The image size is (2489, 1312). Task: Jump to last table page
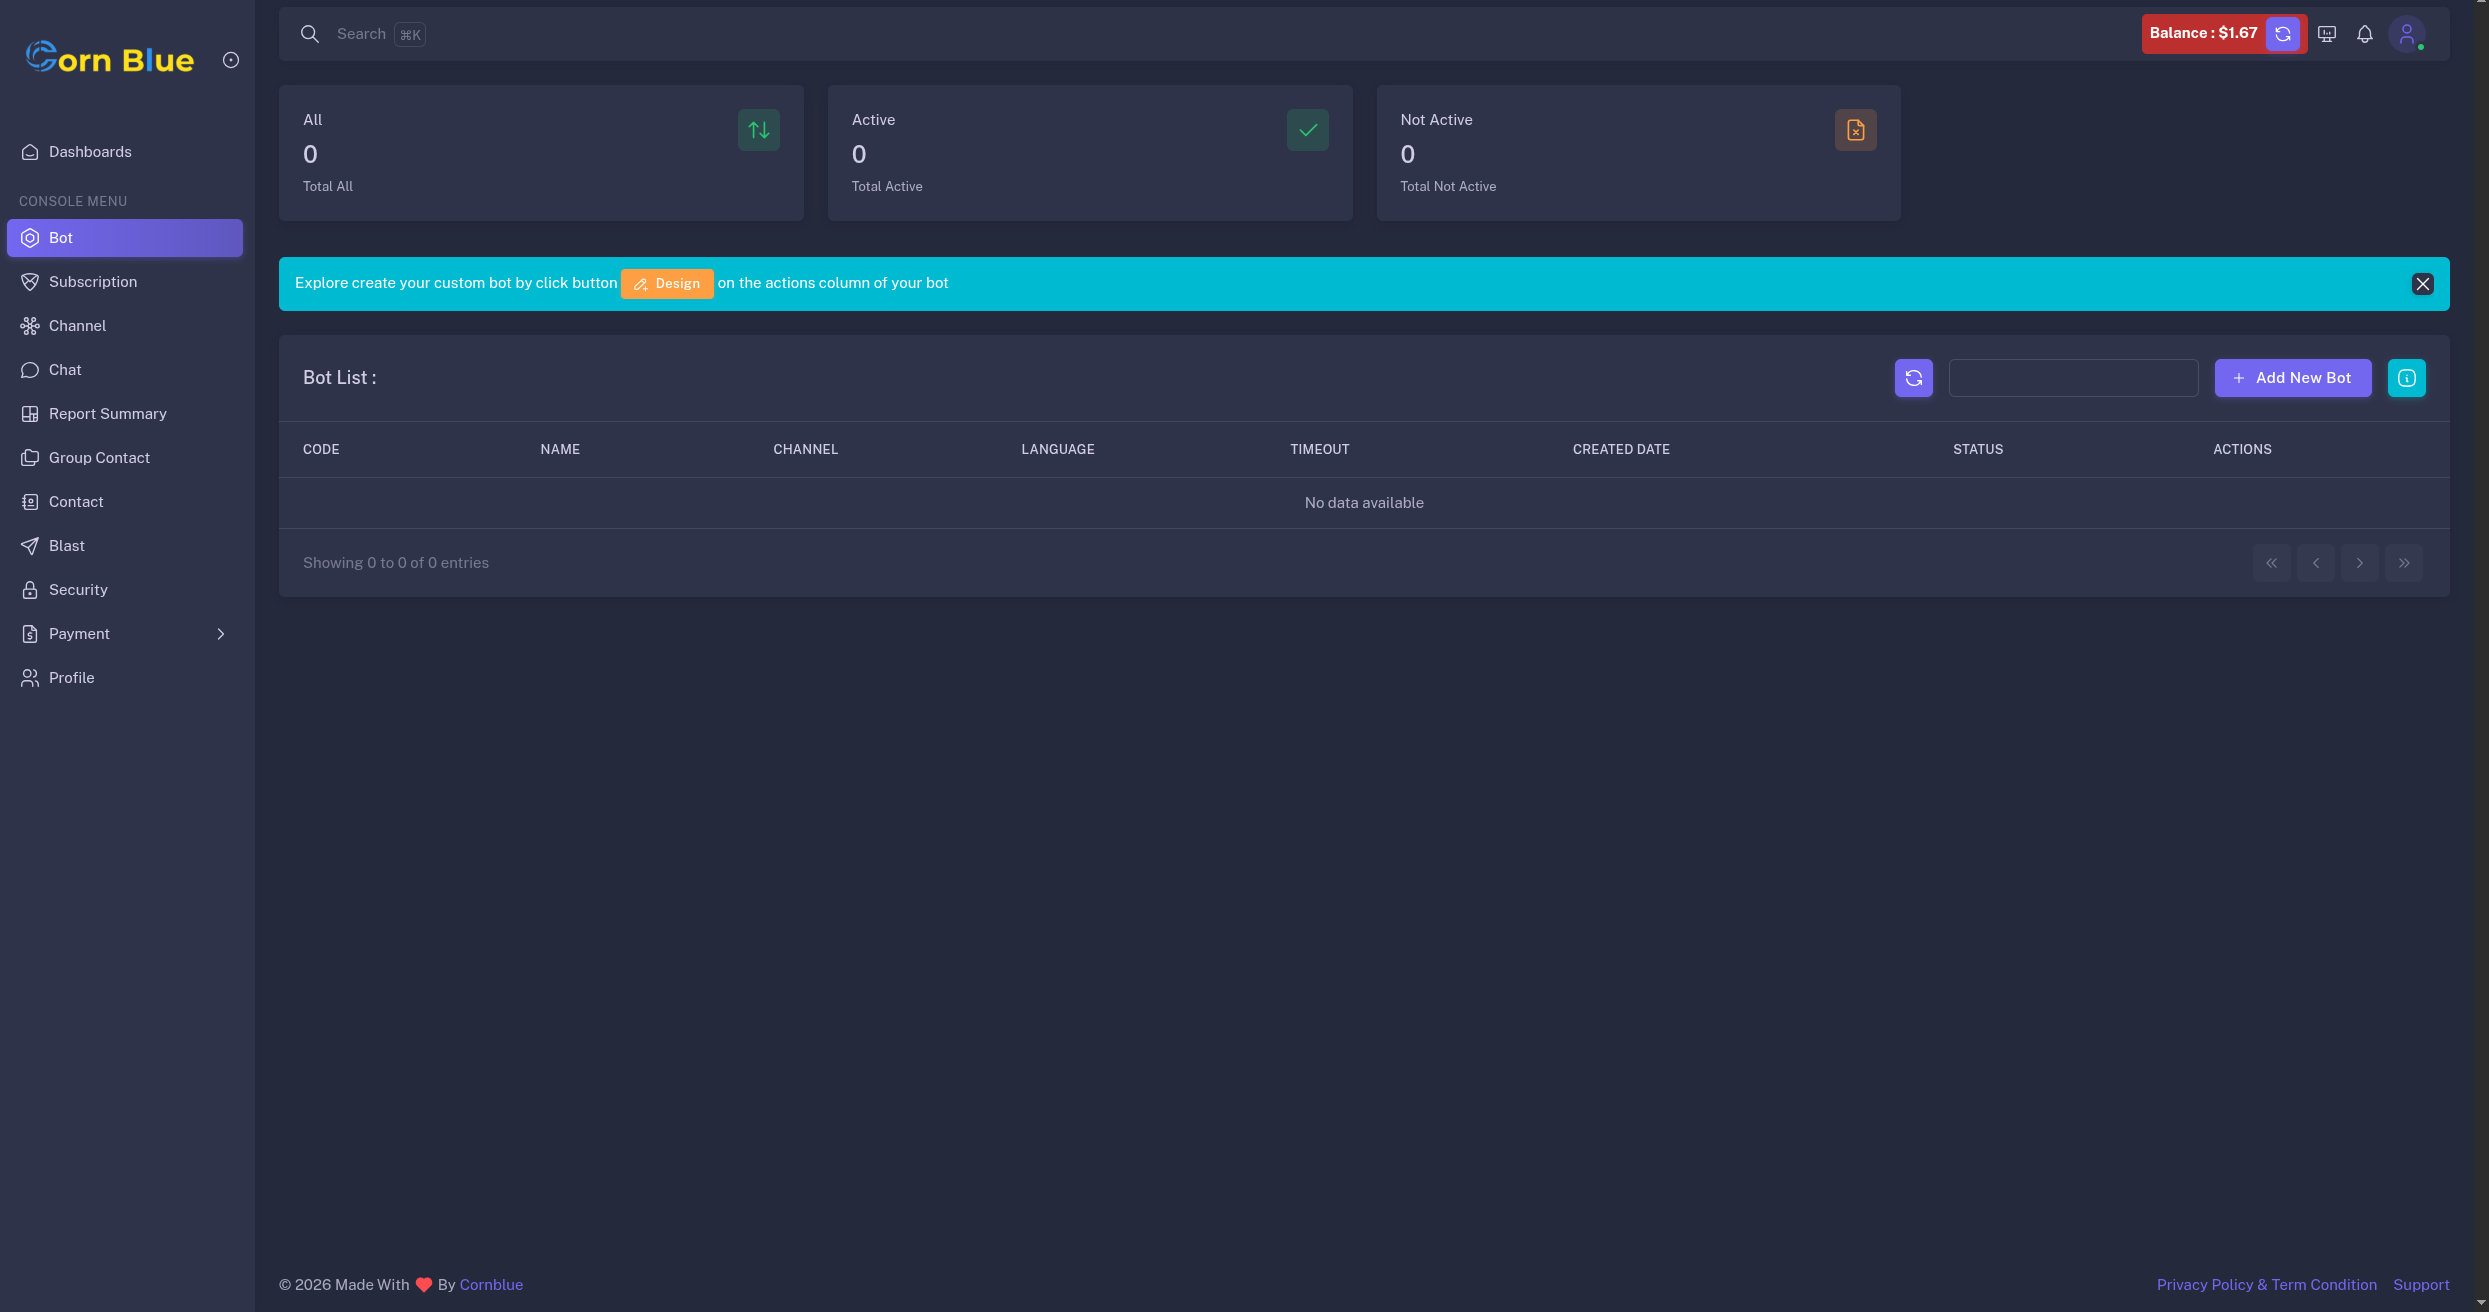click(2403, 563)
